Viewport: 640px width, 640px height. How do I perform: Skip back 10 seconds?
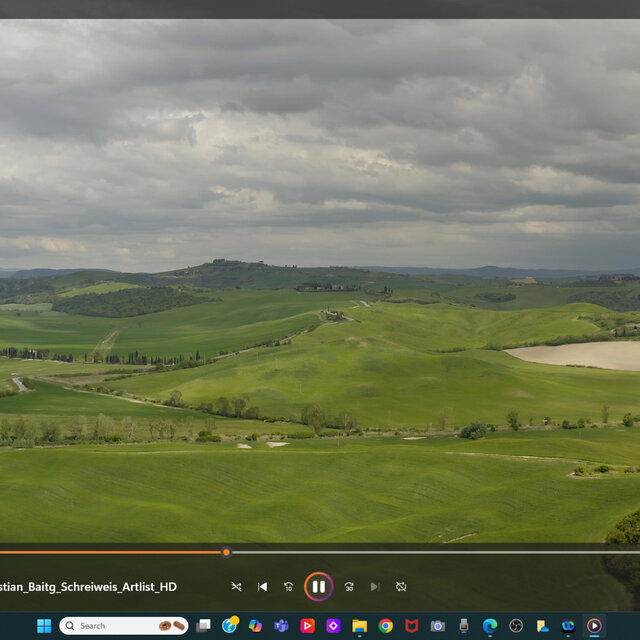click(x=289, y=587)
